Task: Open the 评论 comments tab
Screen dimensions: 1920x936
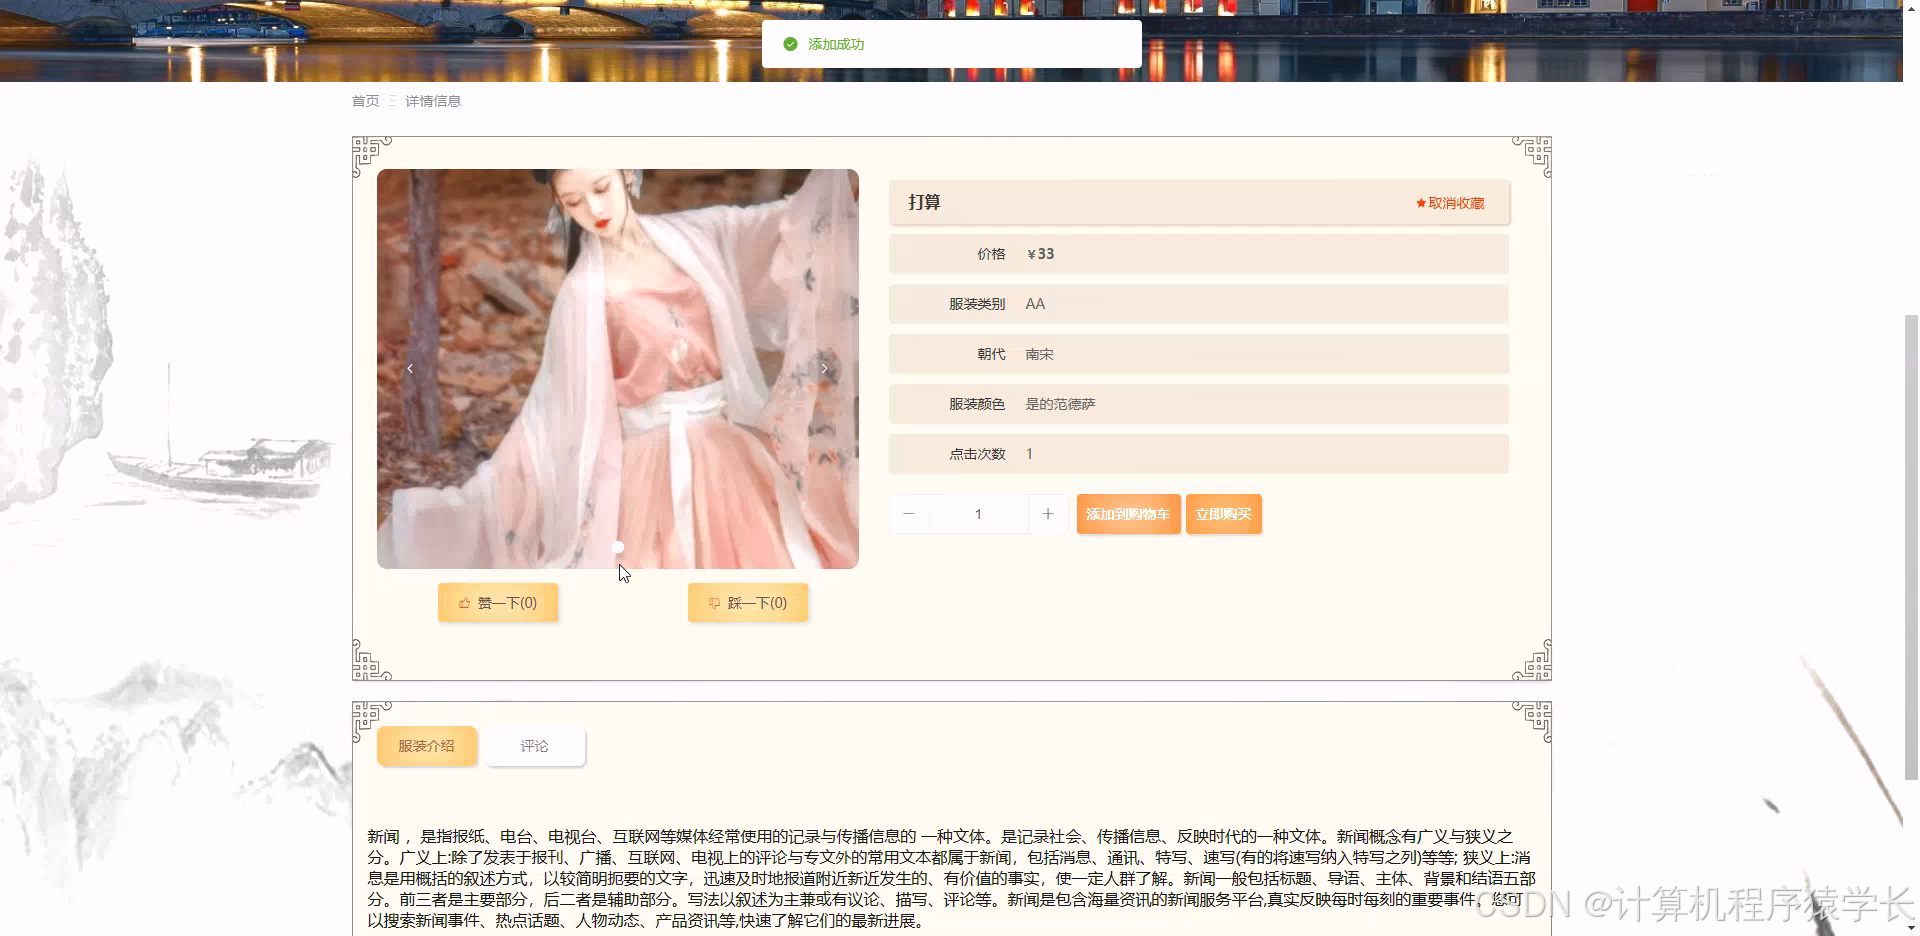Action: tap(535, 746)
